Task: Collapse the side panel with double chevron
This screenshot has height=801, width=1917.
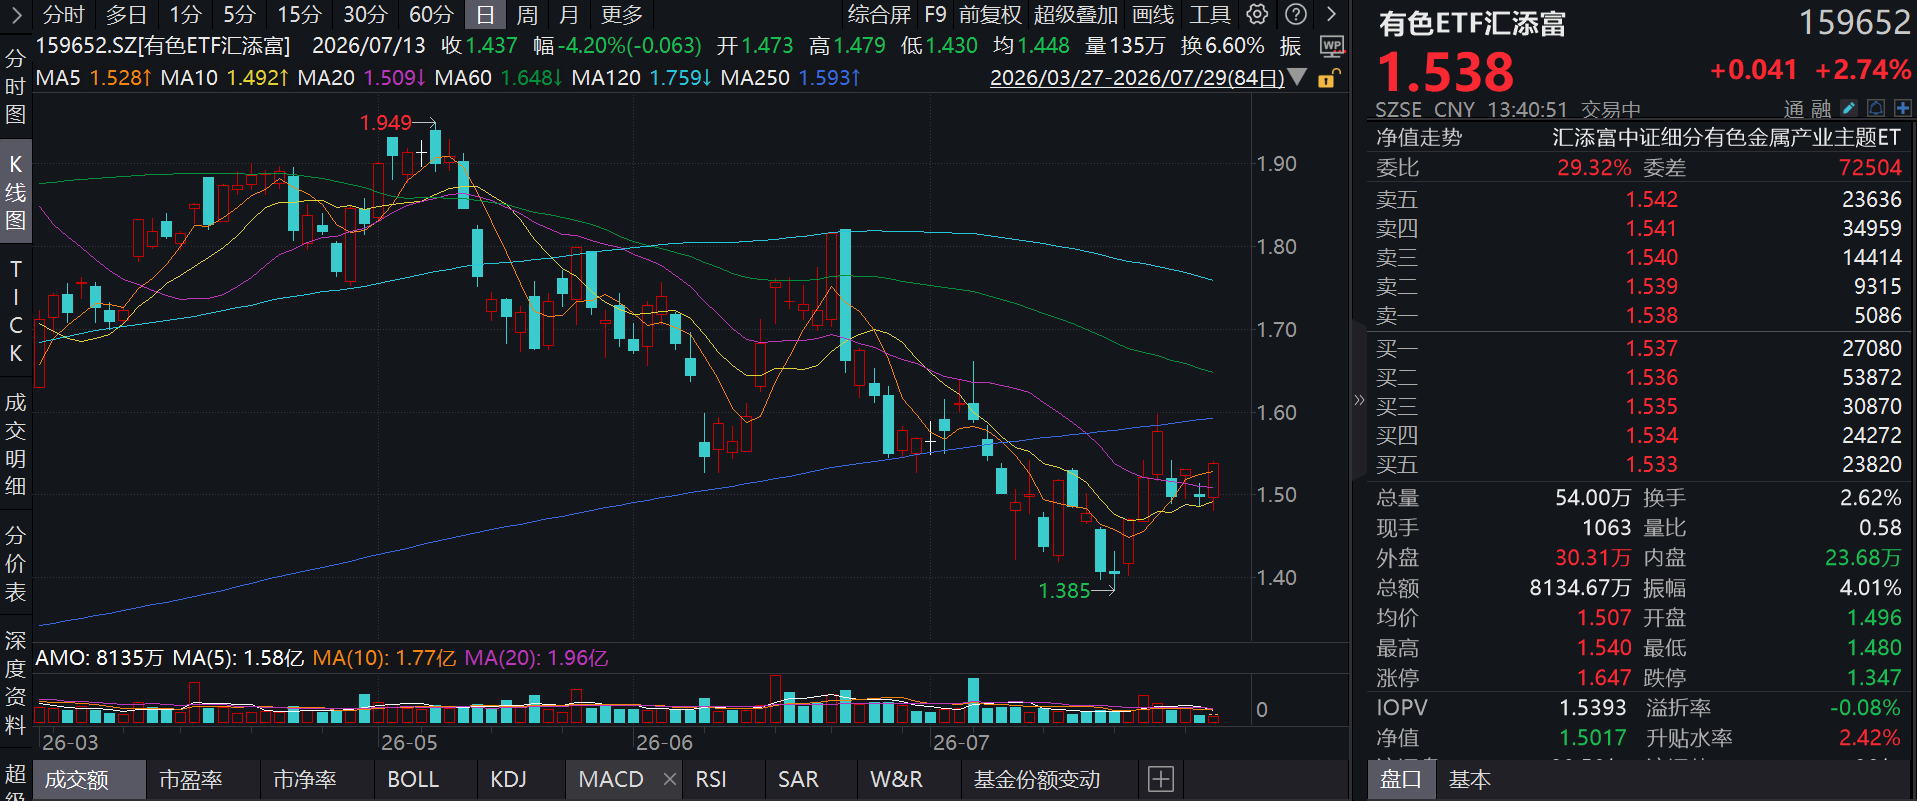Action: tap(1359, 400)
